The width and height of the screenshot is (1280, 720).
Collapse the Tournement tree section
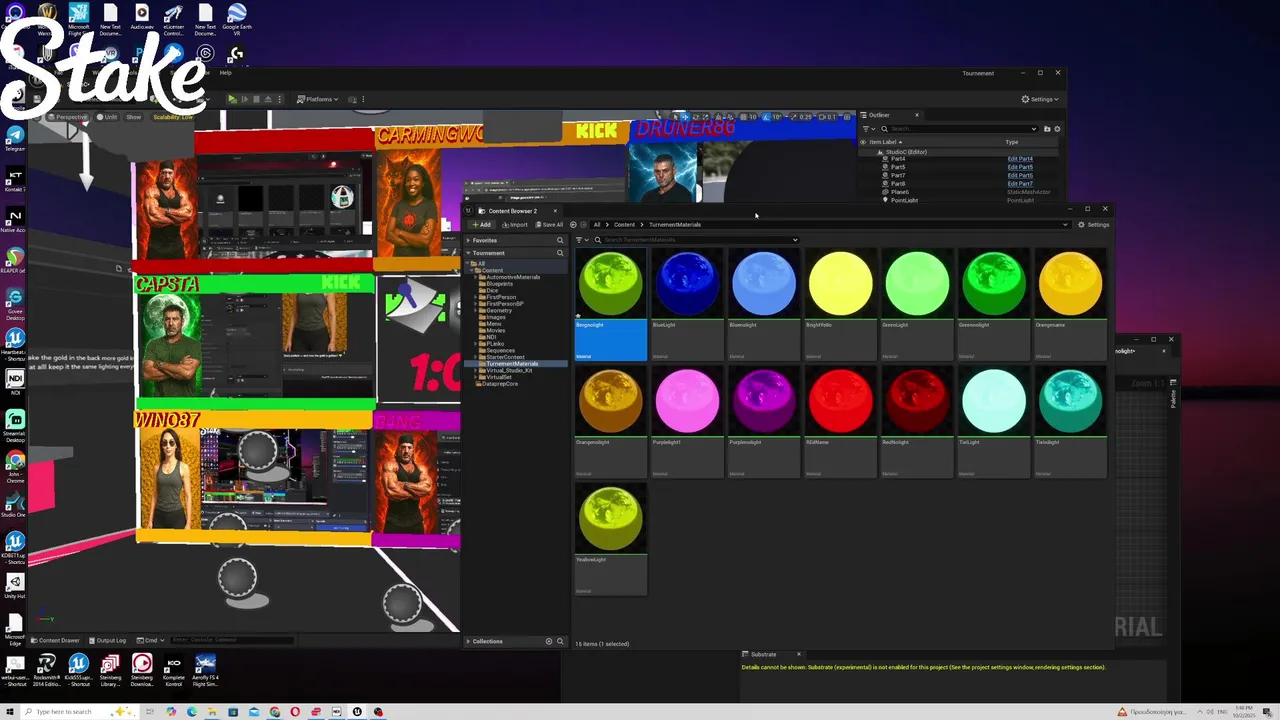[x=468, y=253]
